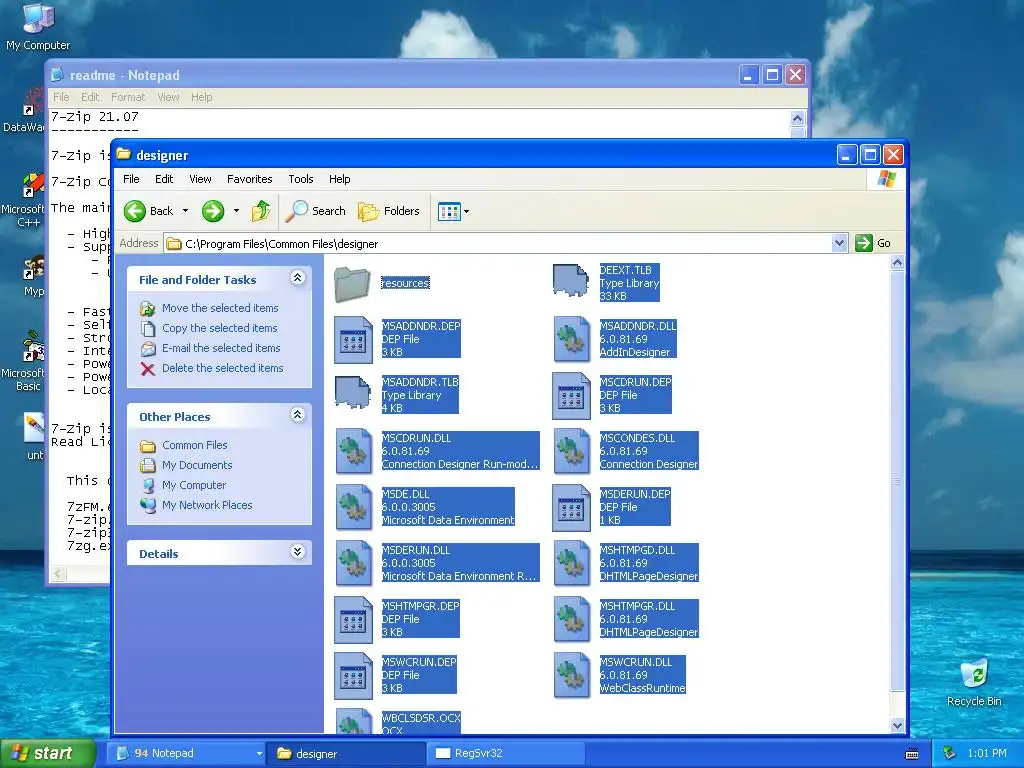Open the Back history dropdown arrow
Image resolution: width=1024 pixels, height=768 pixels.
[x=185, y=211]
